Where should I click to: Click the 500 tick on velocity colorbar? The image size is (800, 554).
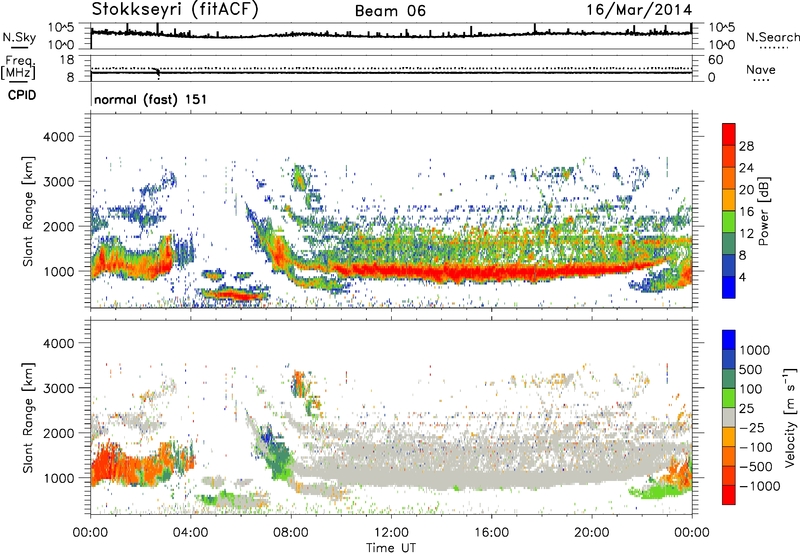pyautogui.click(x=751, y=370)
